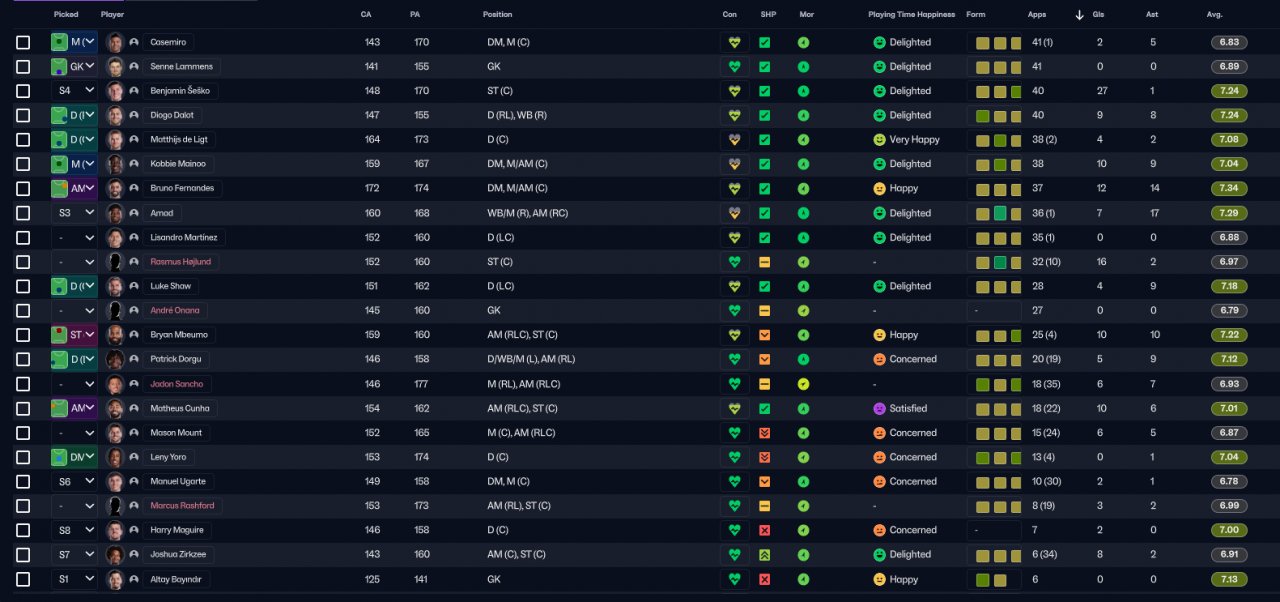Click Bryan Mbeumo's player portrait
1280x602 pixels.
point(115,335)
